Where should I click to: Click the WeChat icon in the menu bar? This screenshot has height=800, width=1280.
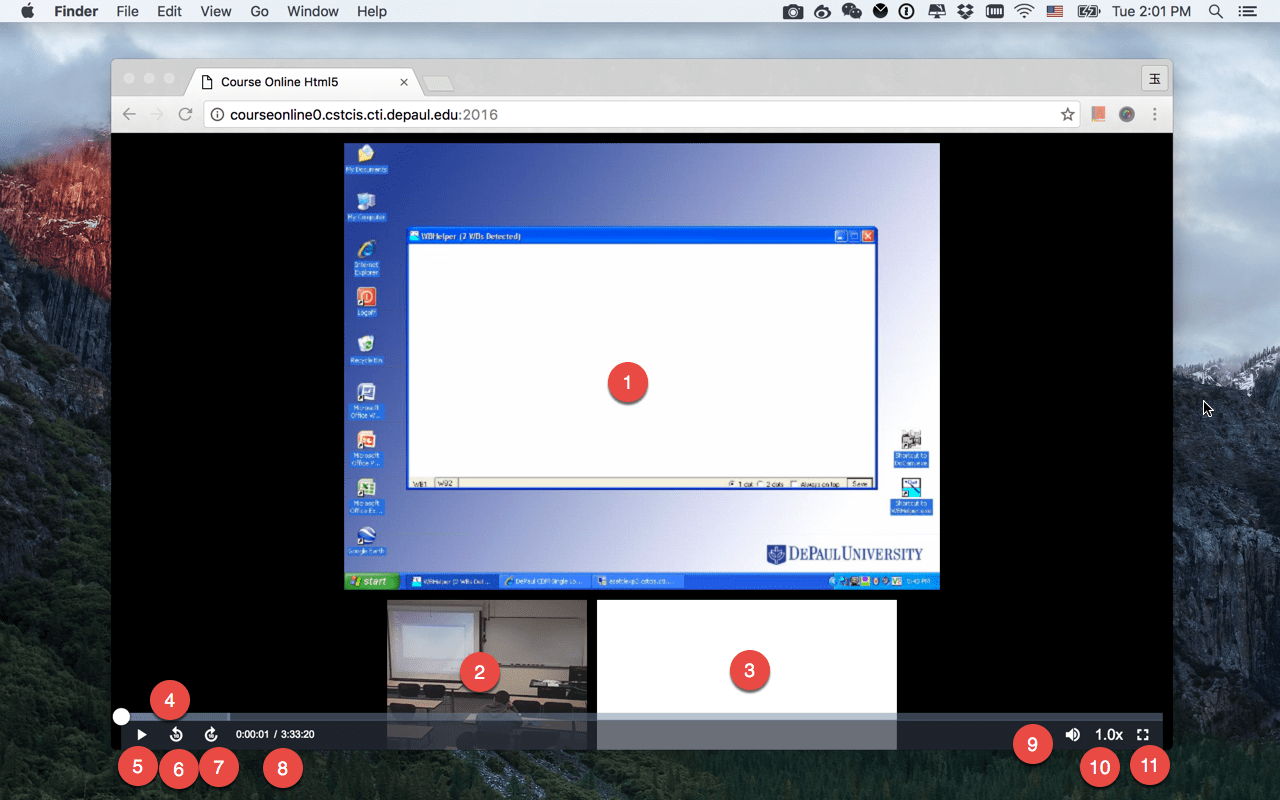coord(852,11)
